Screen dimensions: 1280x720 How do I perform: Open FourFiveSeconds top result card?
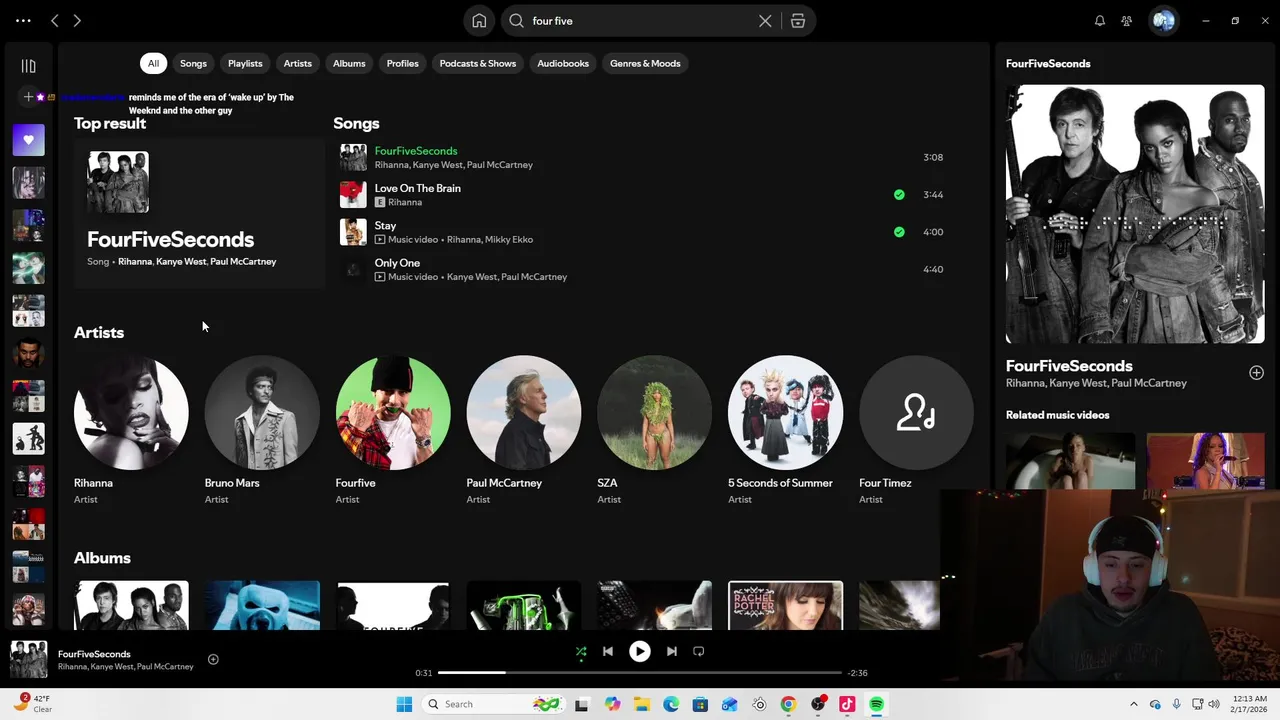pyautogui.click(x=199, y=213)
